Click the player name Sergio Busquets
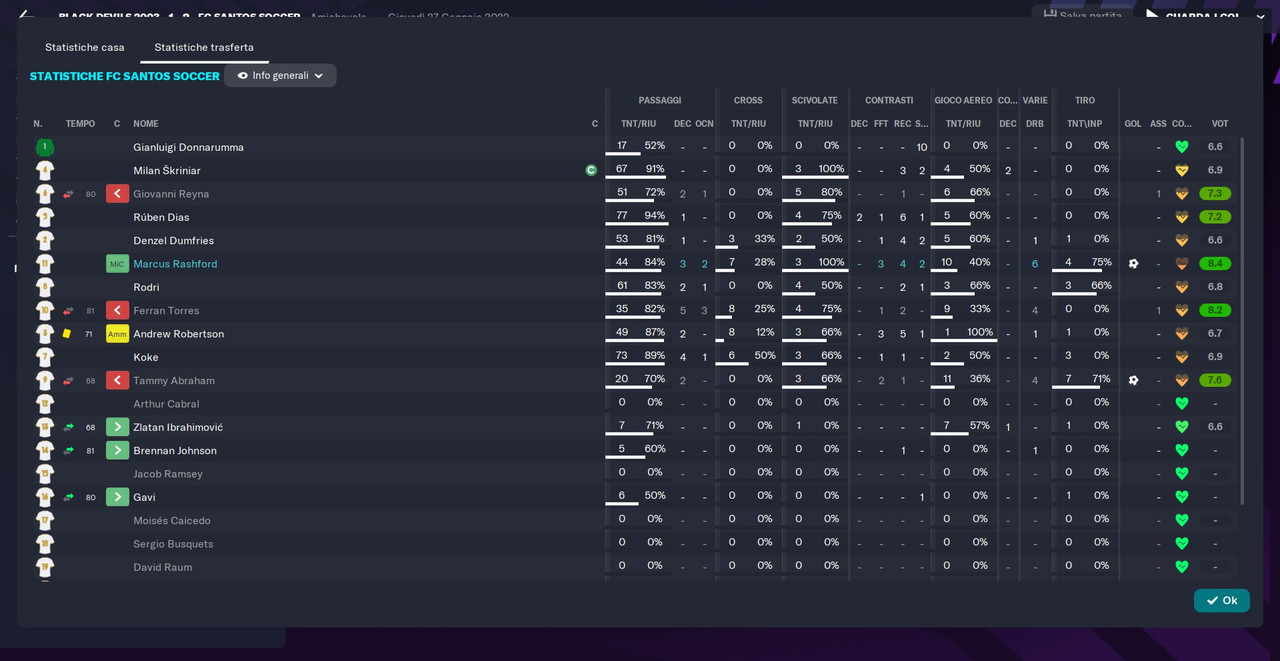Screen dimensions: 1280x661 coord(174,544)
